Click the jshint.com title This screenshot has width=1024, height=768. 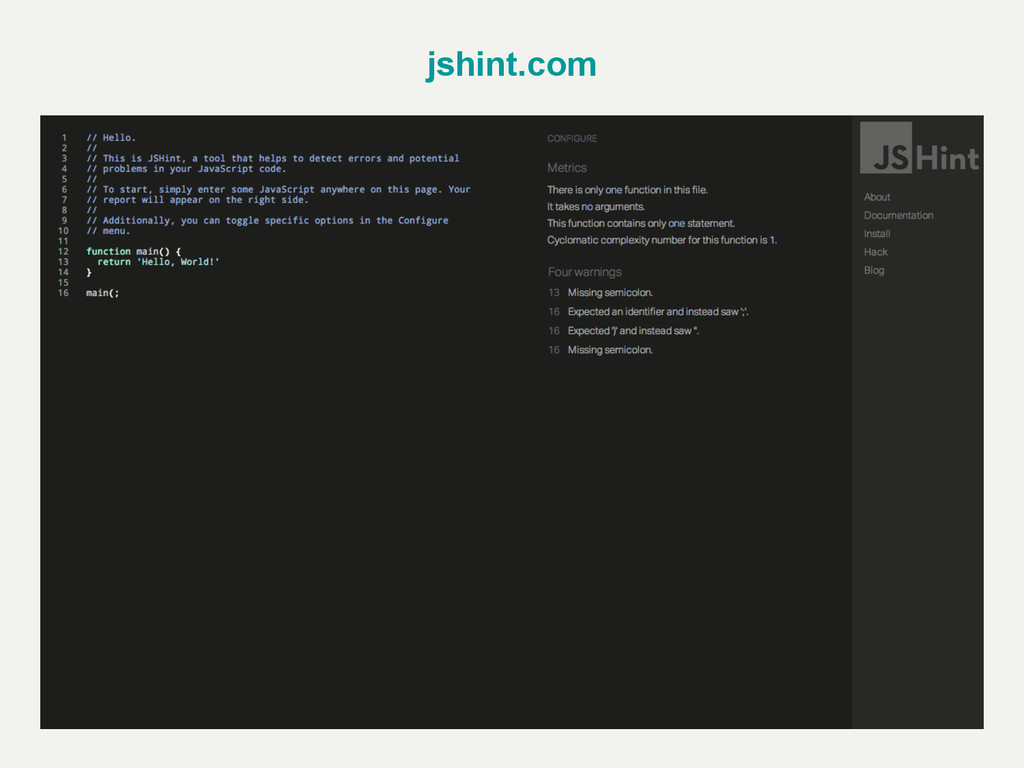pos(511,65)
